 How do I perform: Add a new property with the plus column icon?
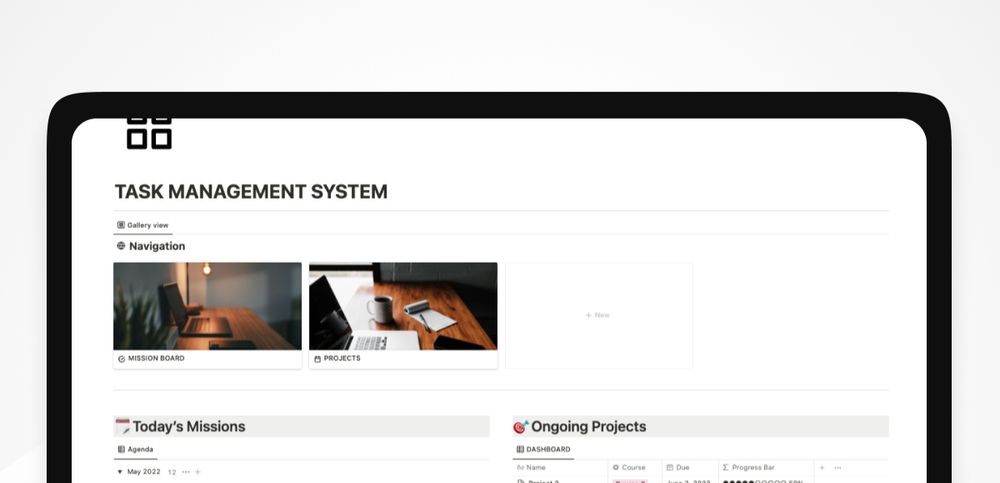(x=822, y=467)
